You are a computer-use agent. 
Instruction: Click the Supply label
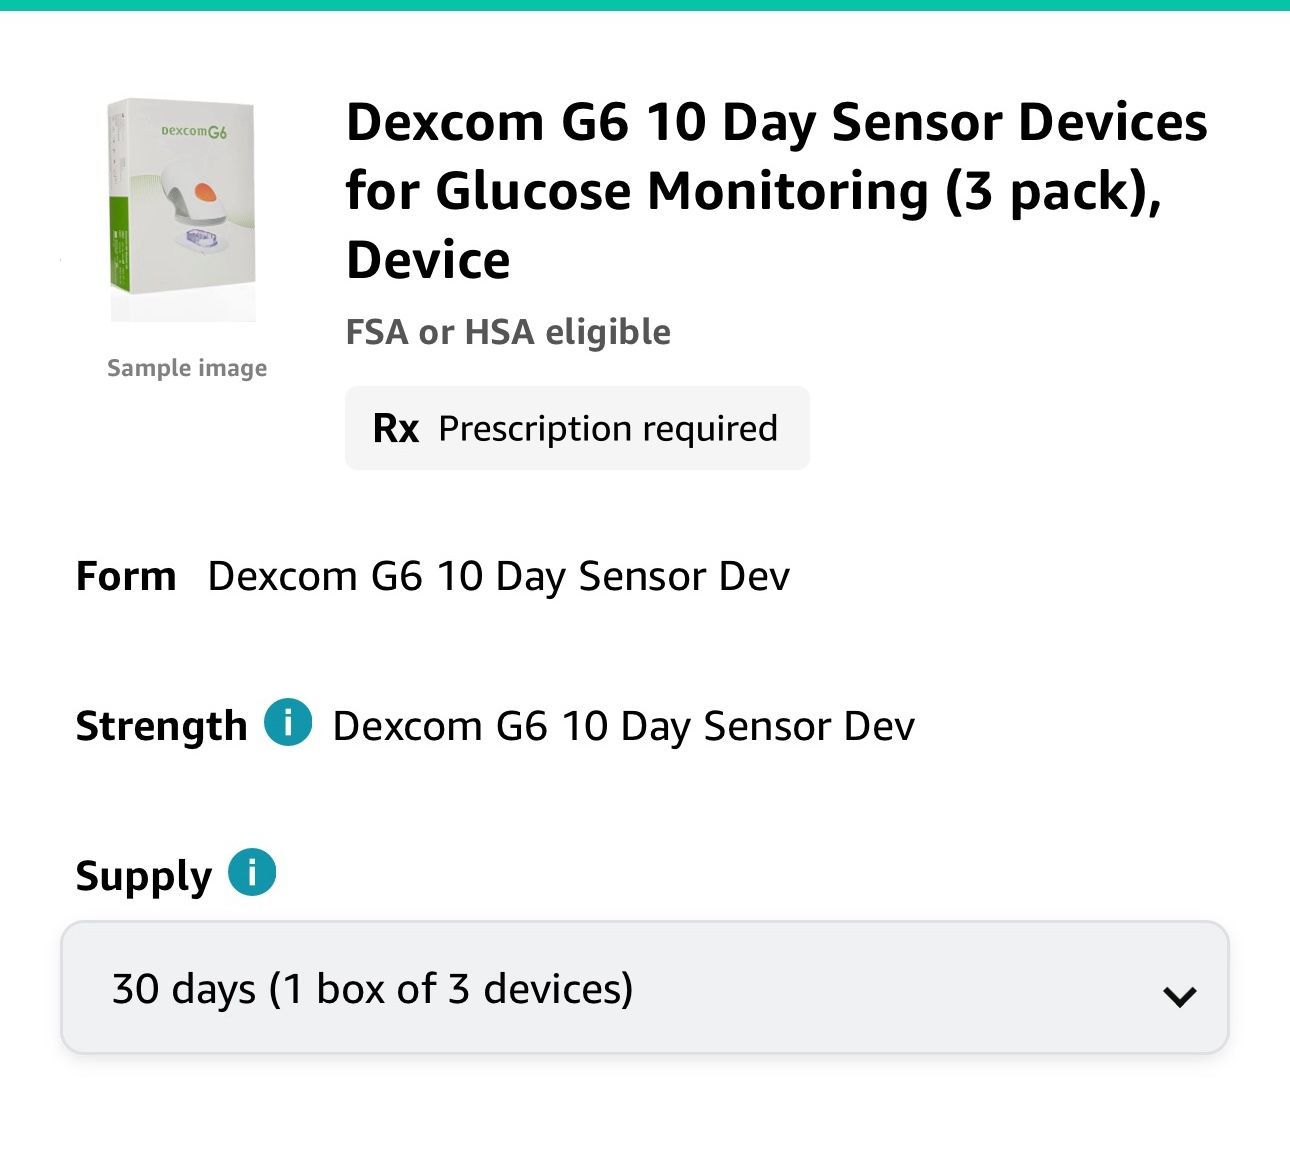pos(144,876)
